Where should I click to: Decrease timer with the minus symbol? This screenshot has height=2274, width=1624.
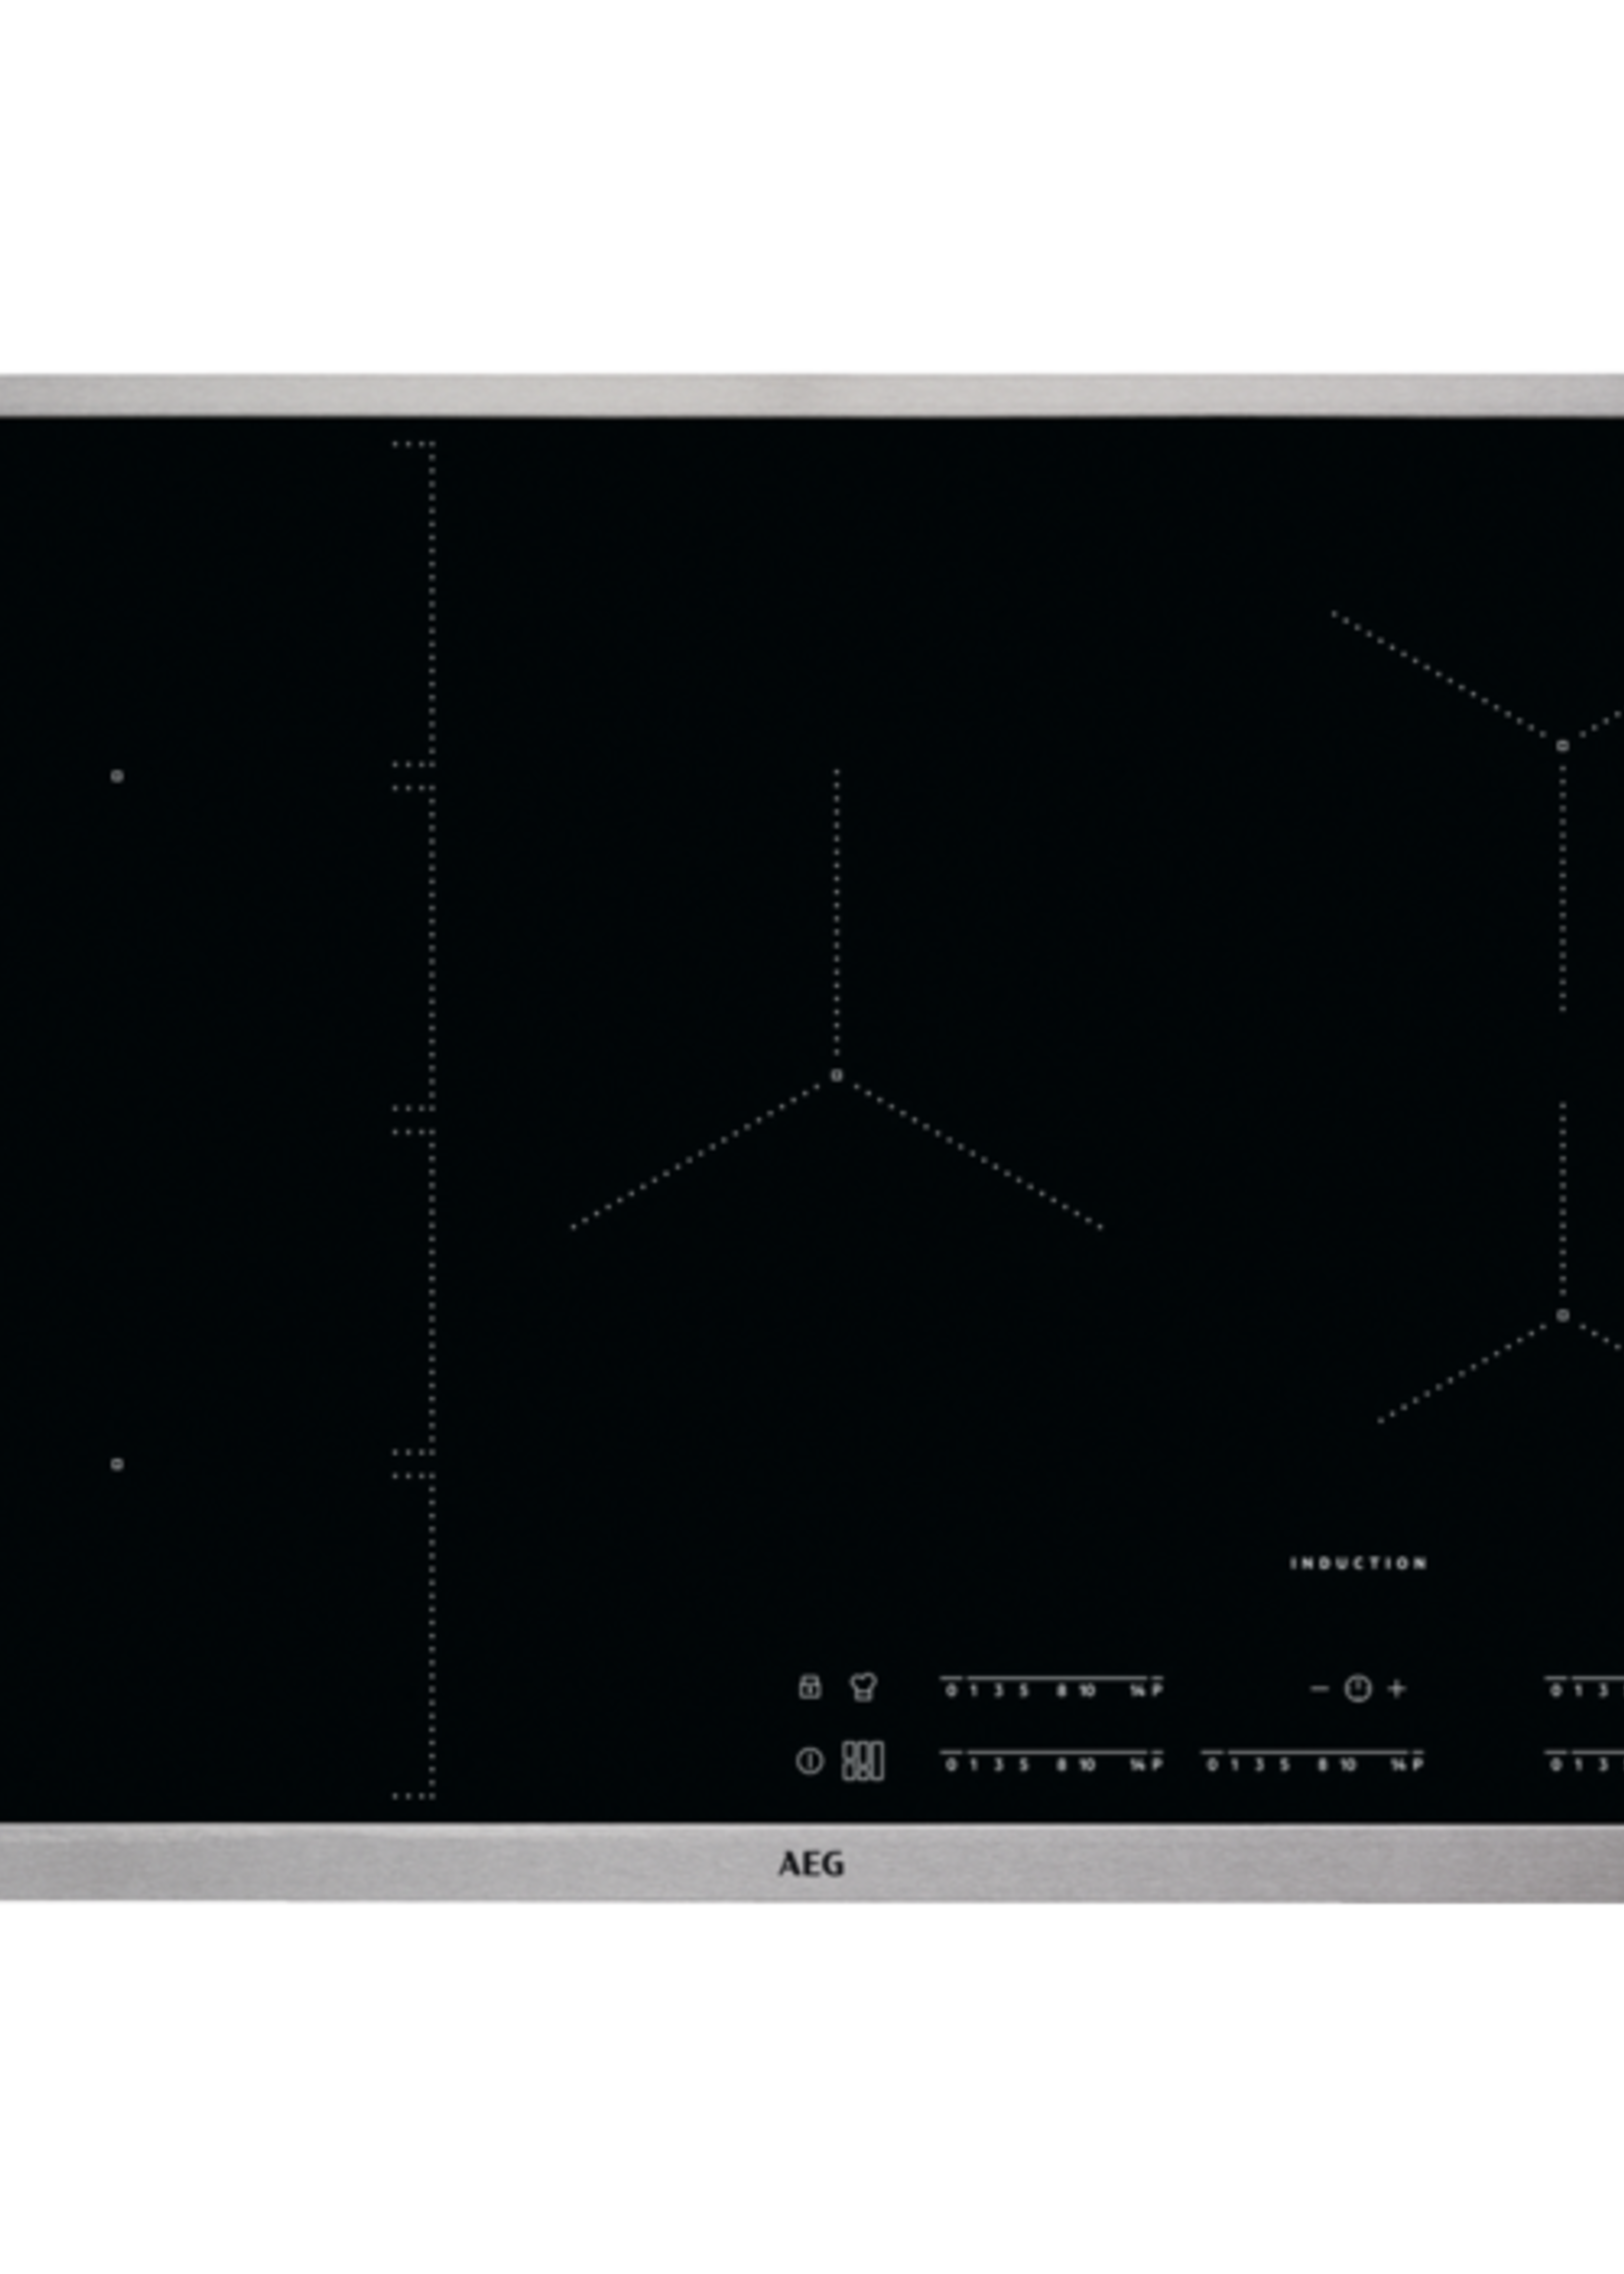(x=1319, y=1688)
